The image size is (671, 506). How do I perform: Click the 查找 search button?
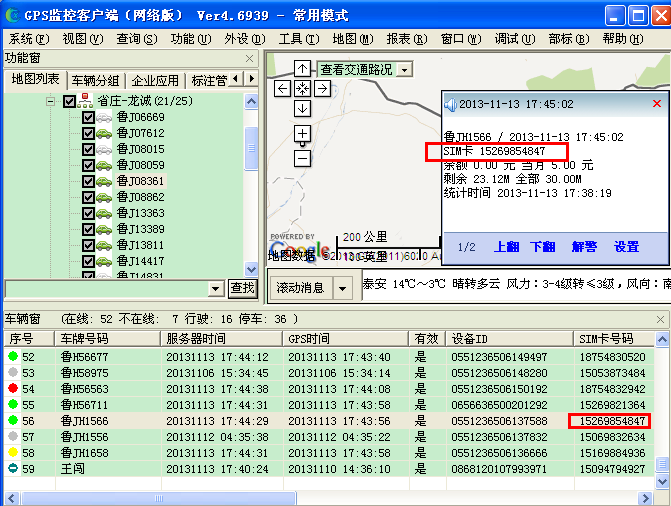[x=243, y=288]
